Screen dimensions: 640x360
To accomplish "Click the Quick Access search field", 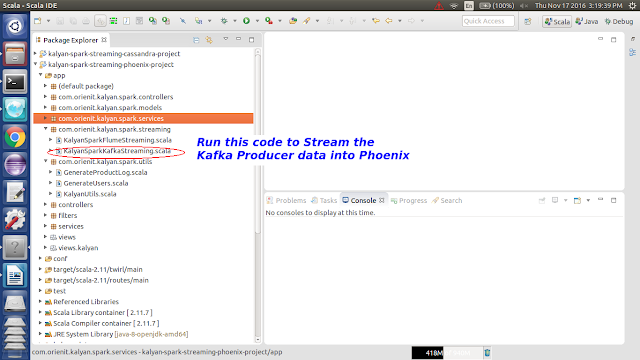I will tap(488, 21).
